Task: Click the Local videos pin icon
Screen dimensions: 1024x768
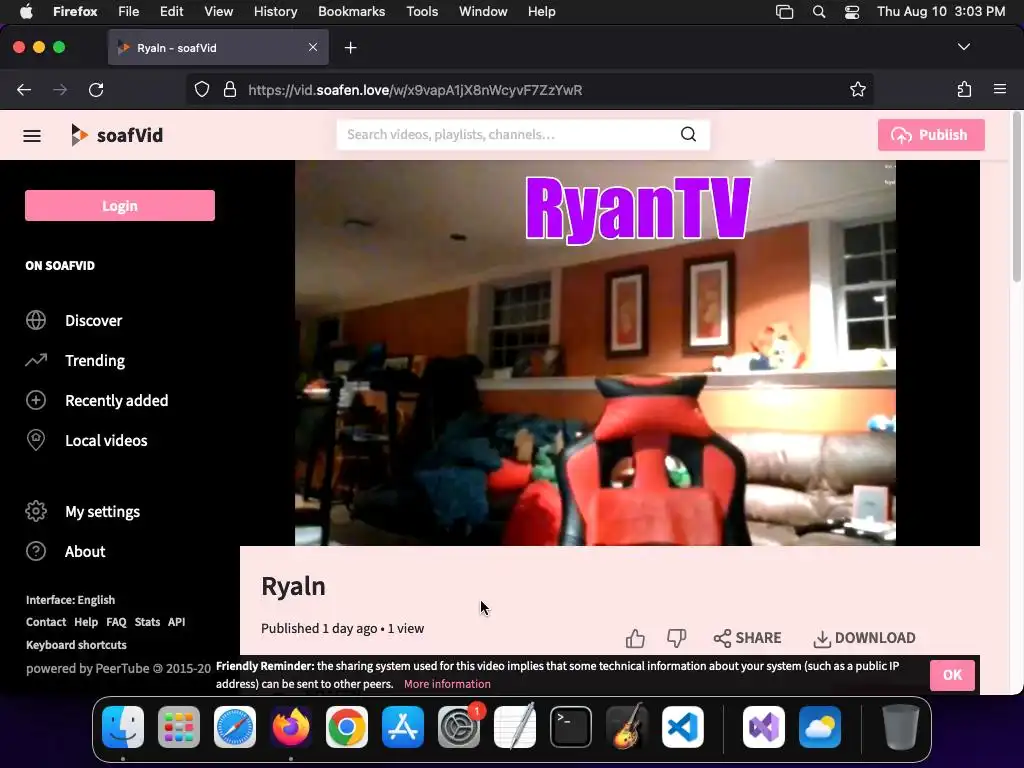Action: pyautogui.click(x=36, y=440)
